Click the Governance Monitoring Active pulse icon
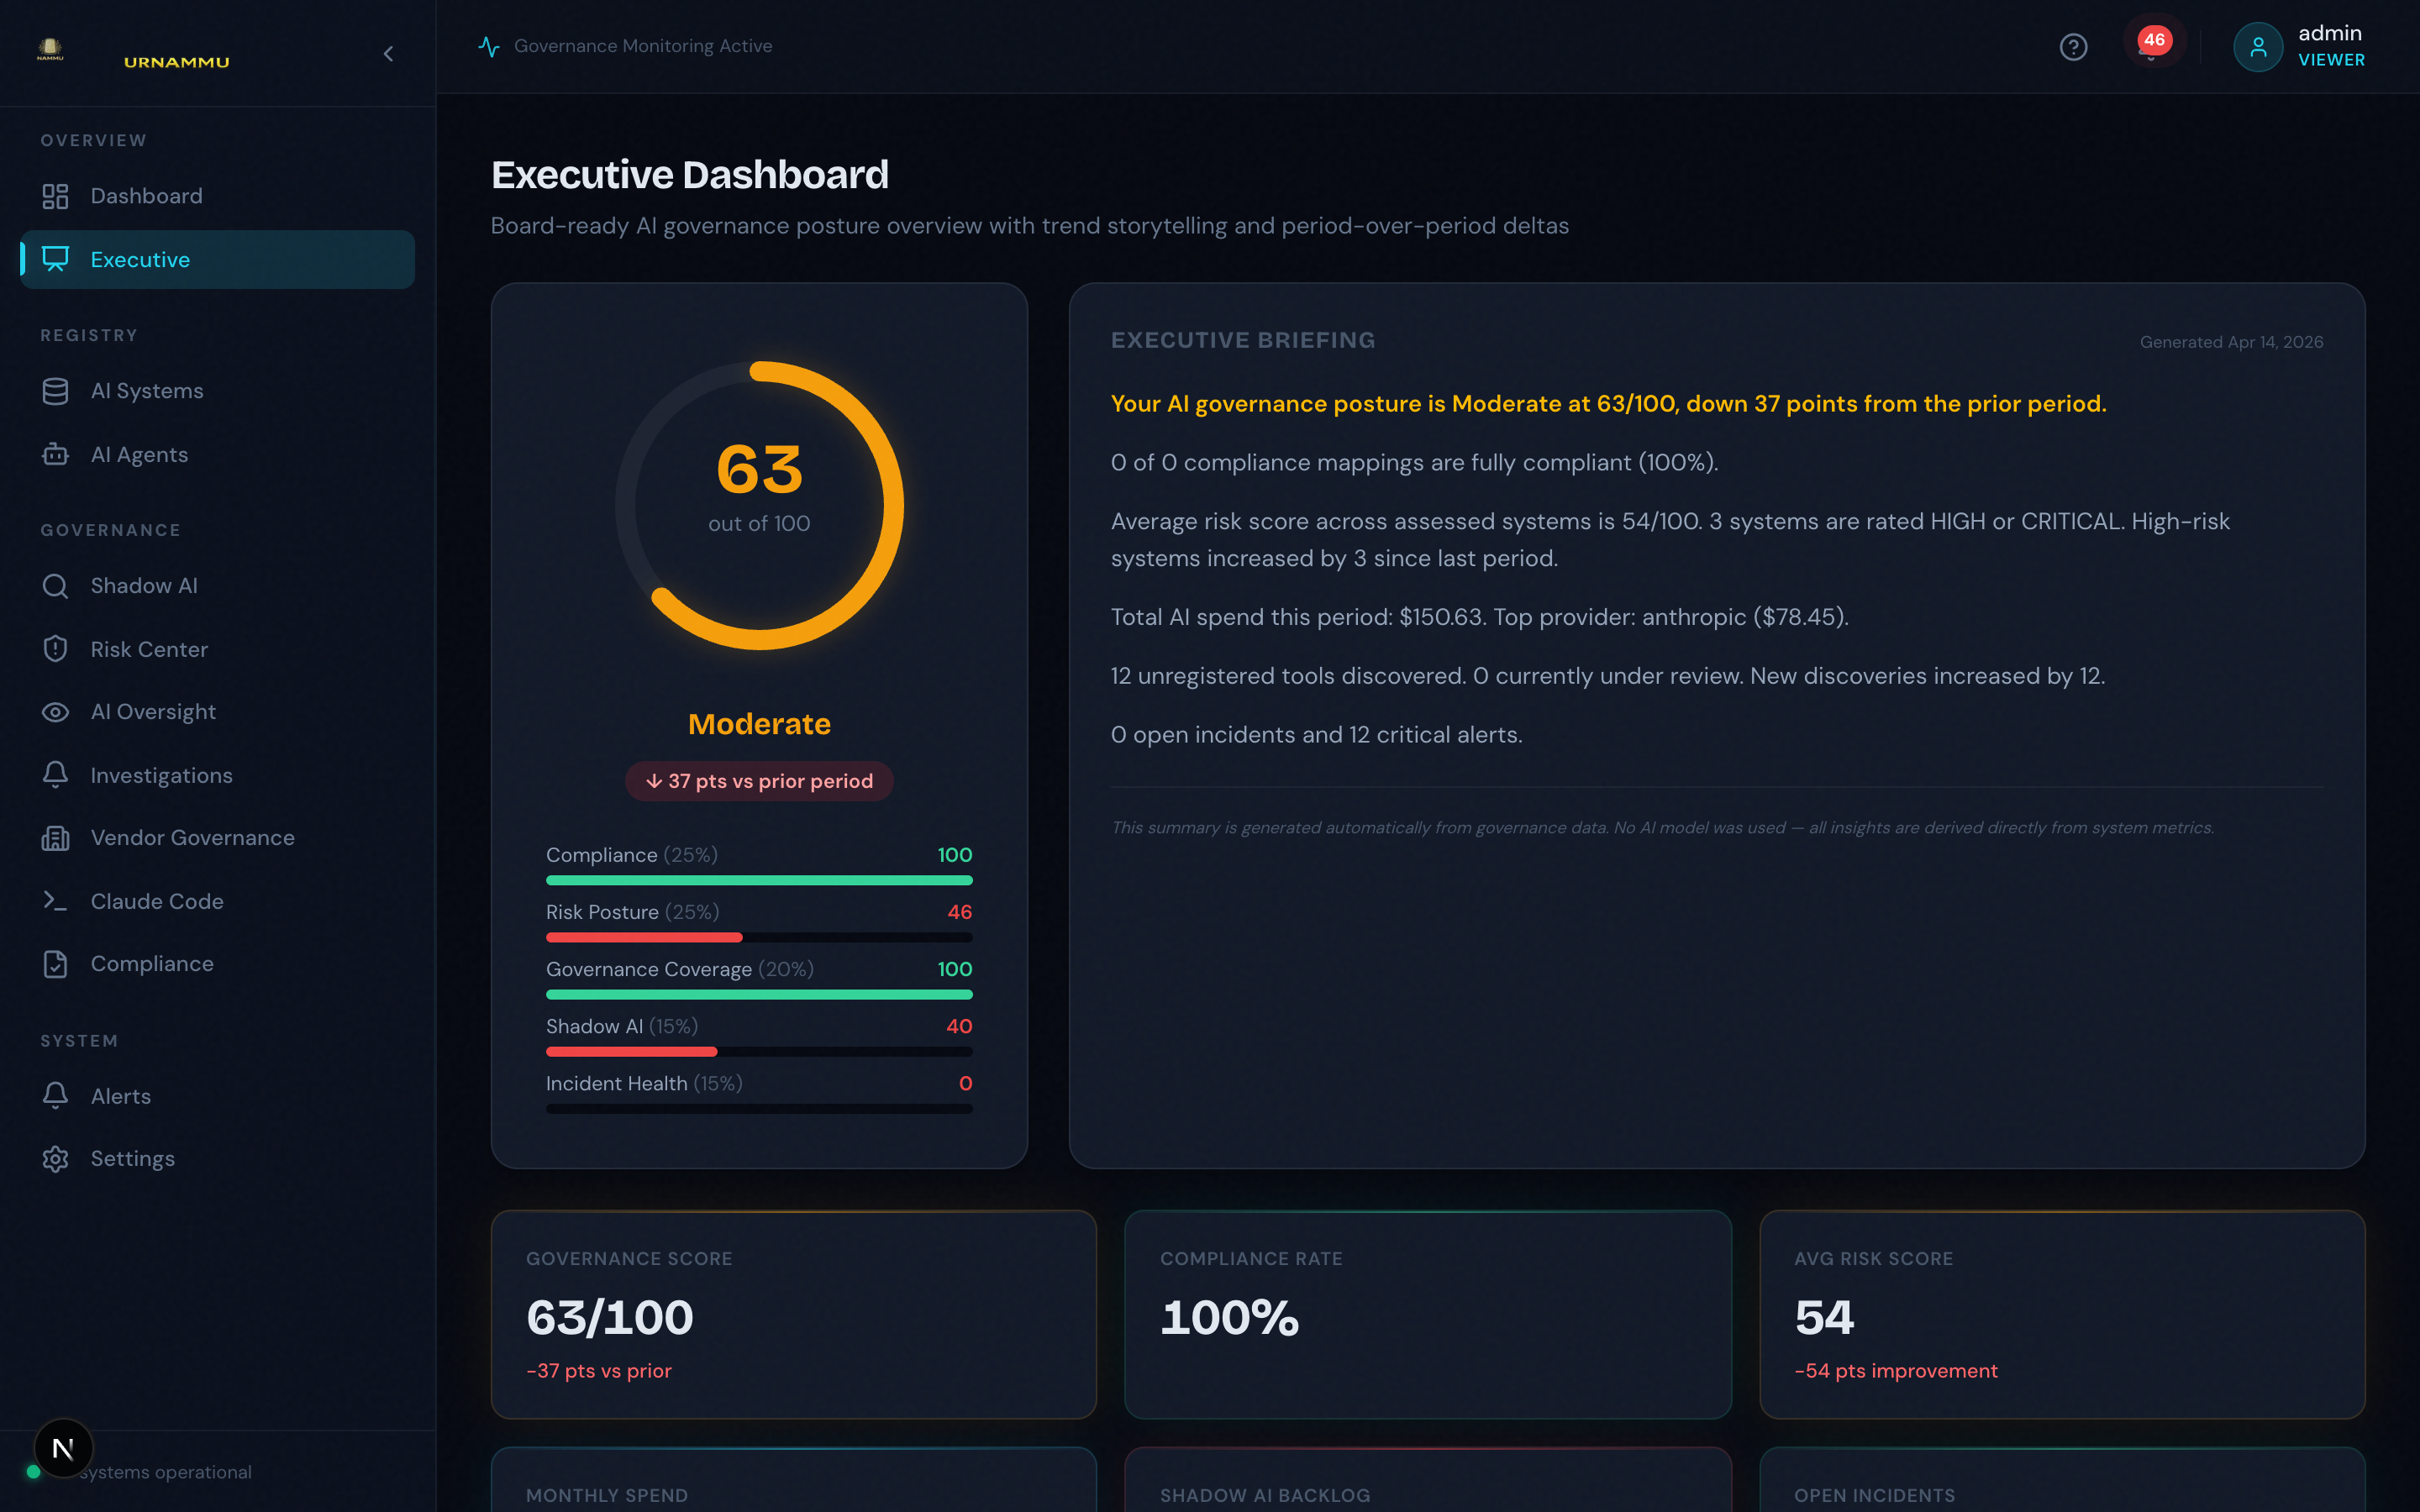 click(489, 45)
